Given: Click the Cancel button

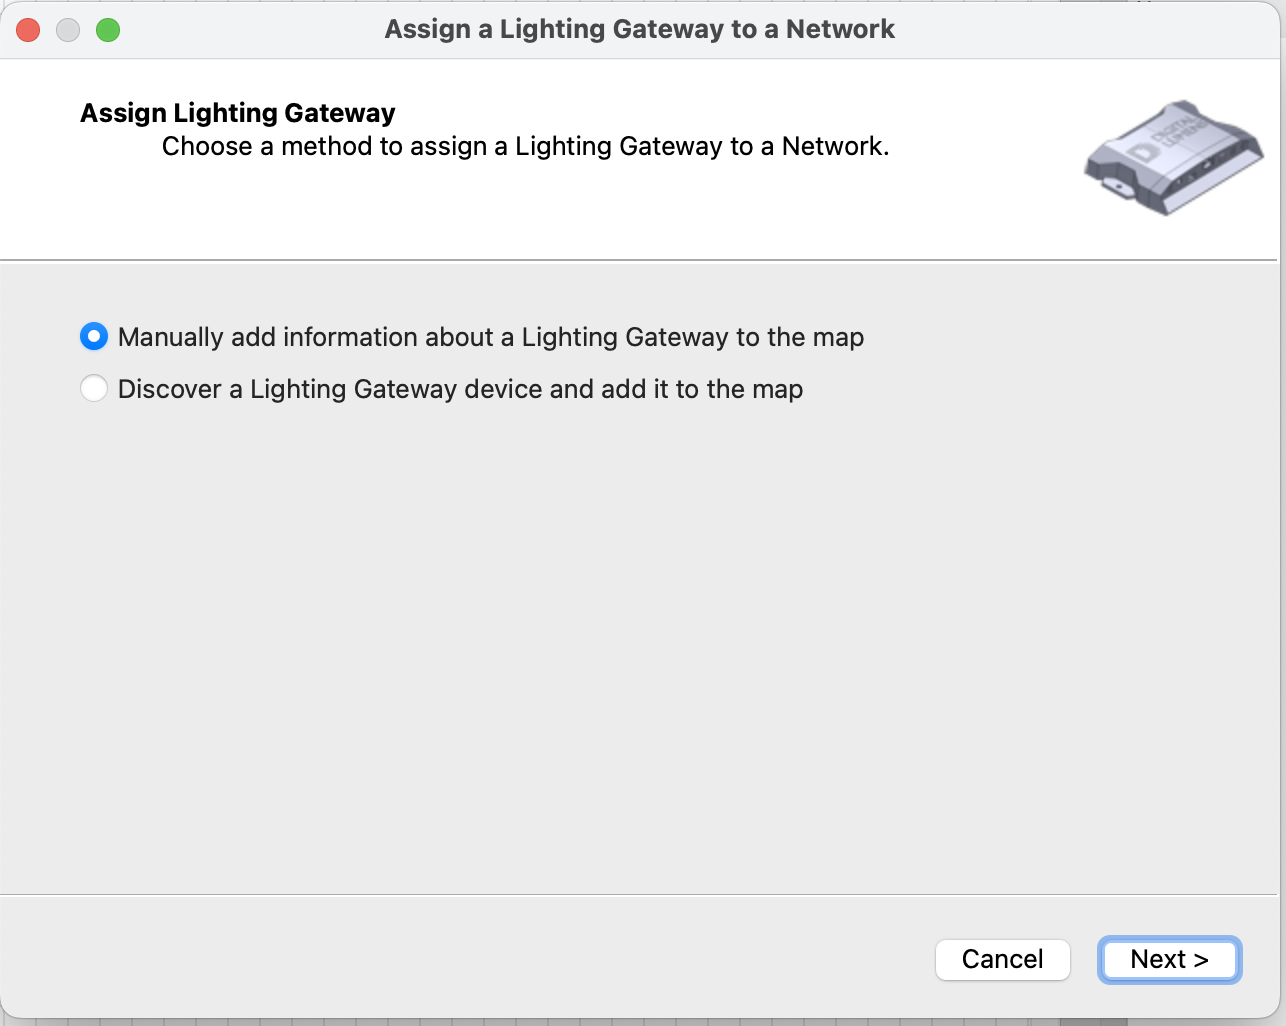Looking at the screenshot, I should tap(1003, 960).
